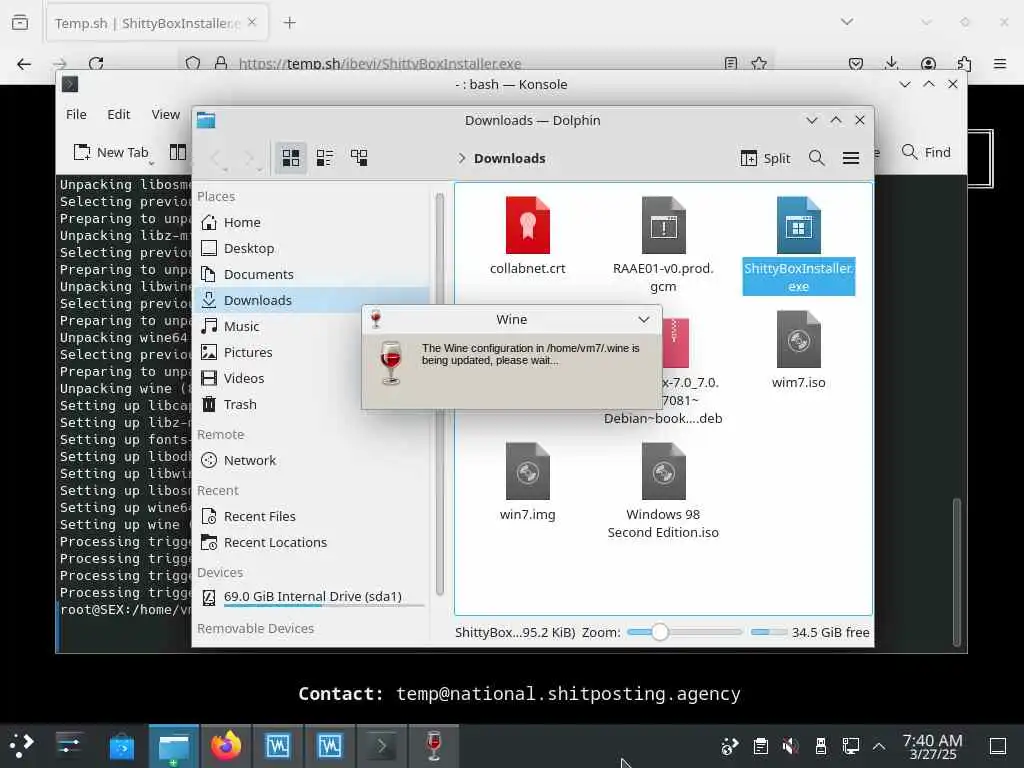Go forward in Dolphin navigation
The image size is (1024, 768).
(249, 158)
